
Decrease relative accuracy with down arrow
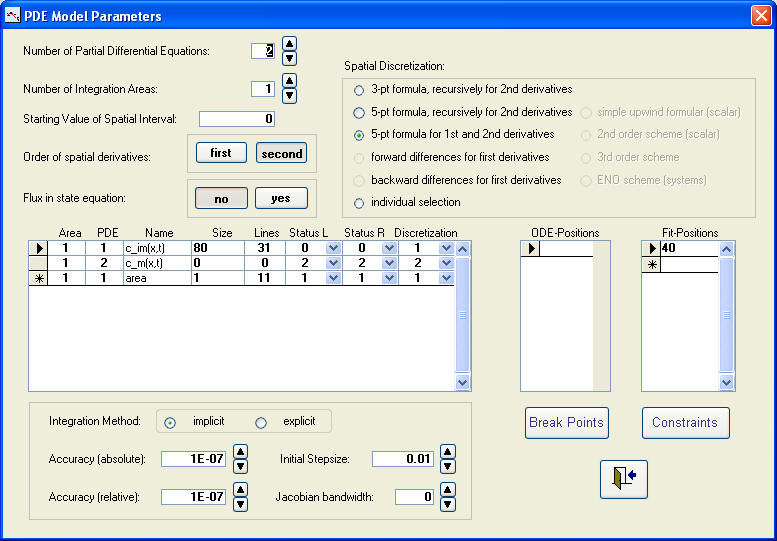coord(240,504)
